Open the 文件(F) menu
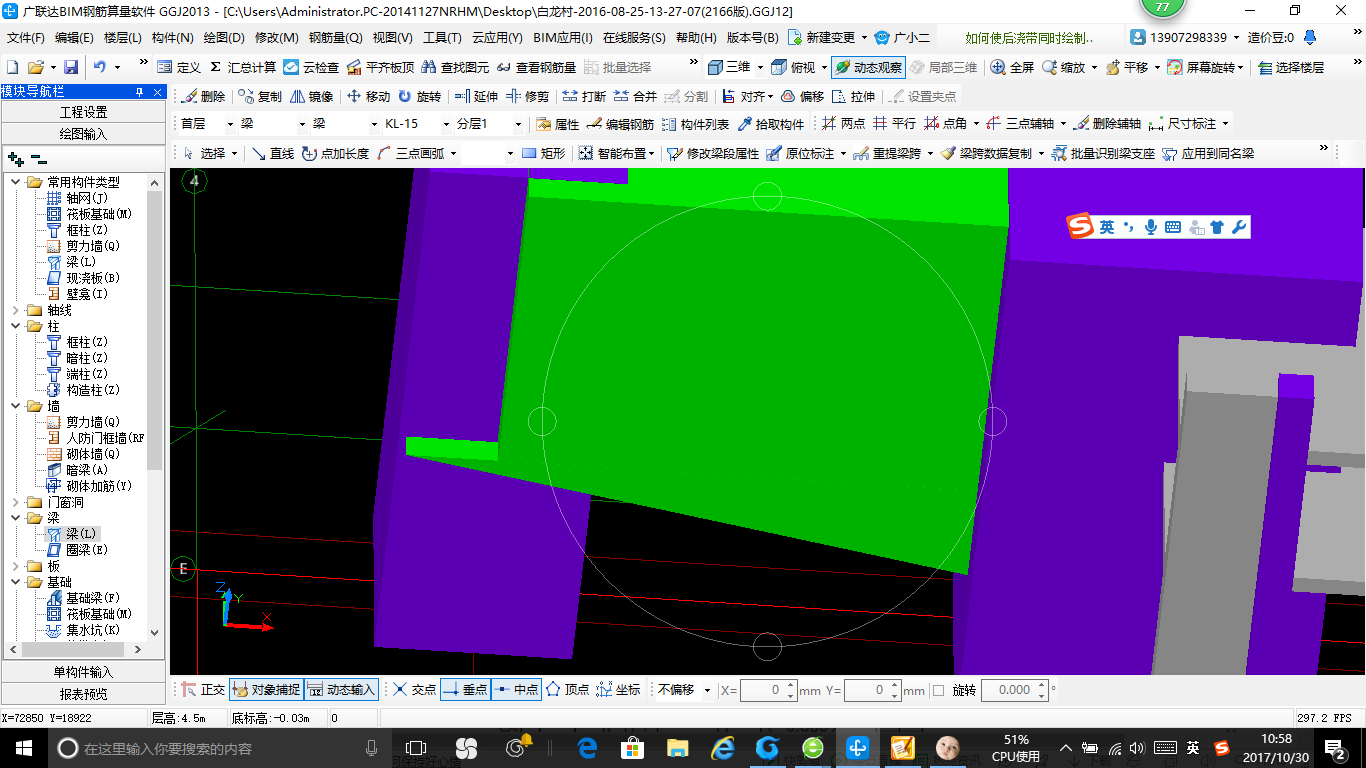The image size is (1366, 768). pos(26,37)
